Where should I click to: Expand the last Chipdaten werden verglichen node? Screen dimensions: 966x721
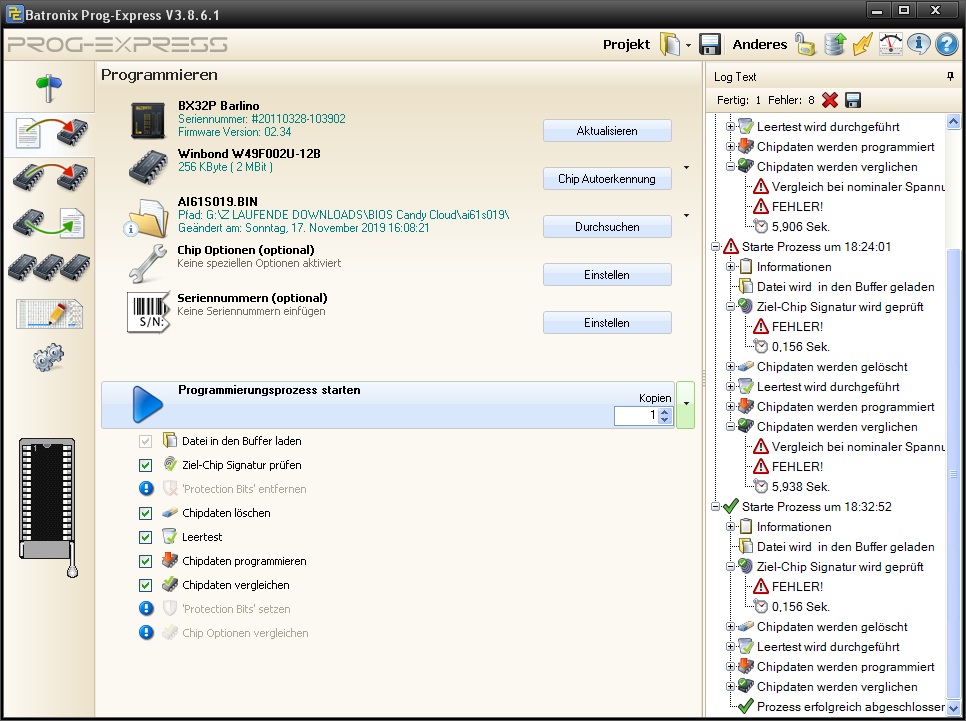pos(730,686)
